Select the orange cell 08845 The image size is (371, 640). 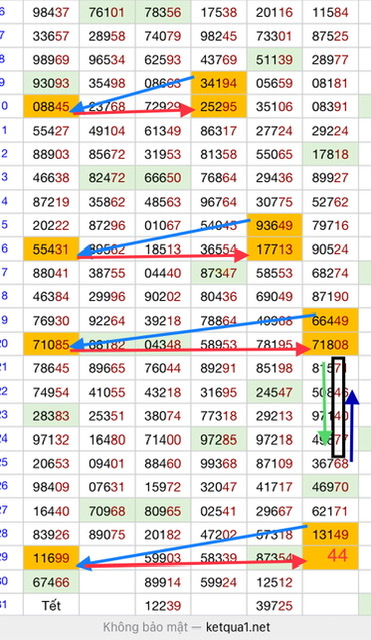[x=51, y=107]
